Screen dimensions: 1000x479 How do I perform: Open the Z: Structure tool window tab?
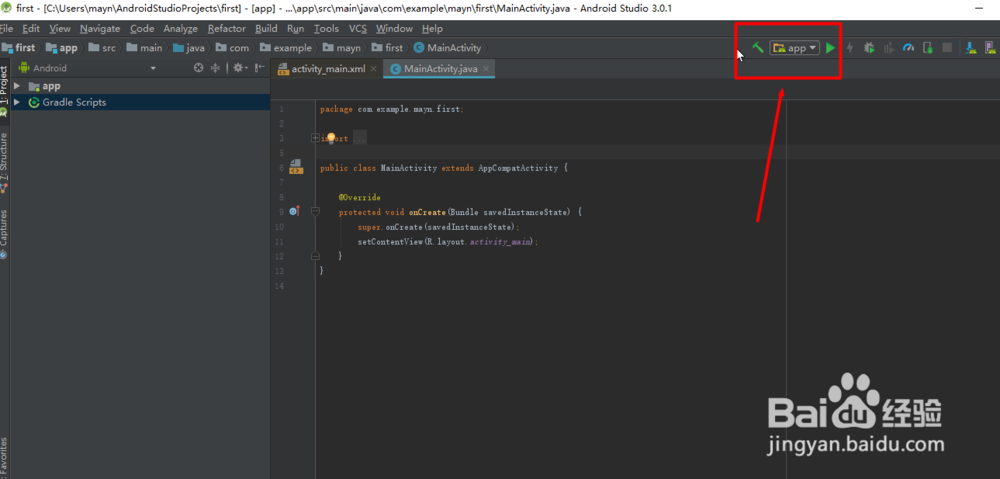[x=4, y=163]
